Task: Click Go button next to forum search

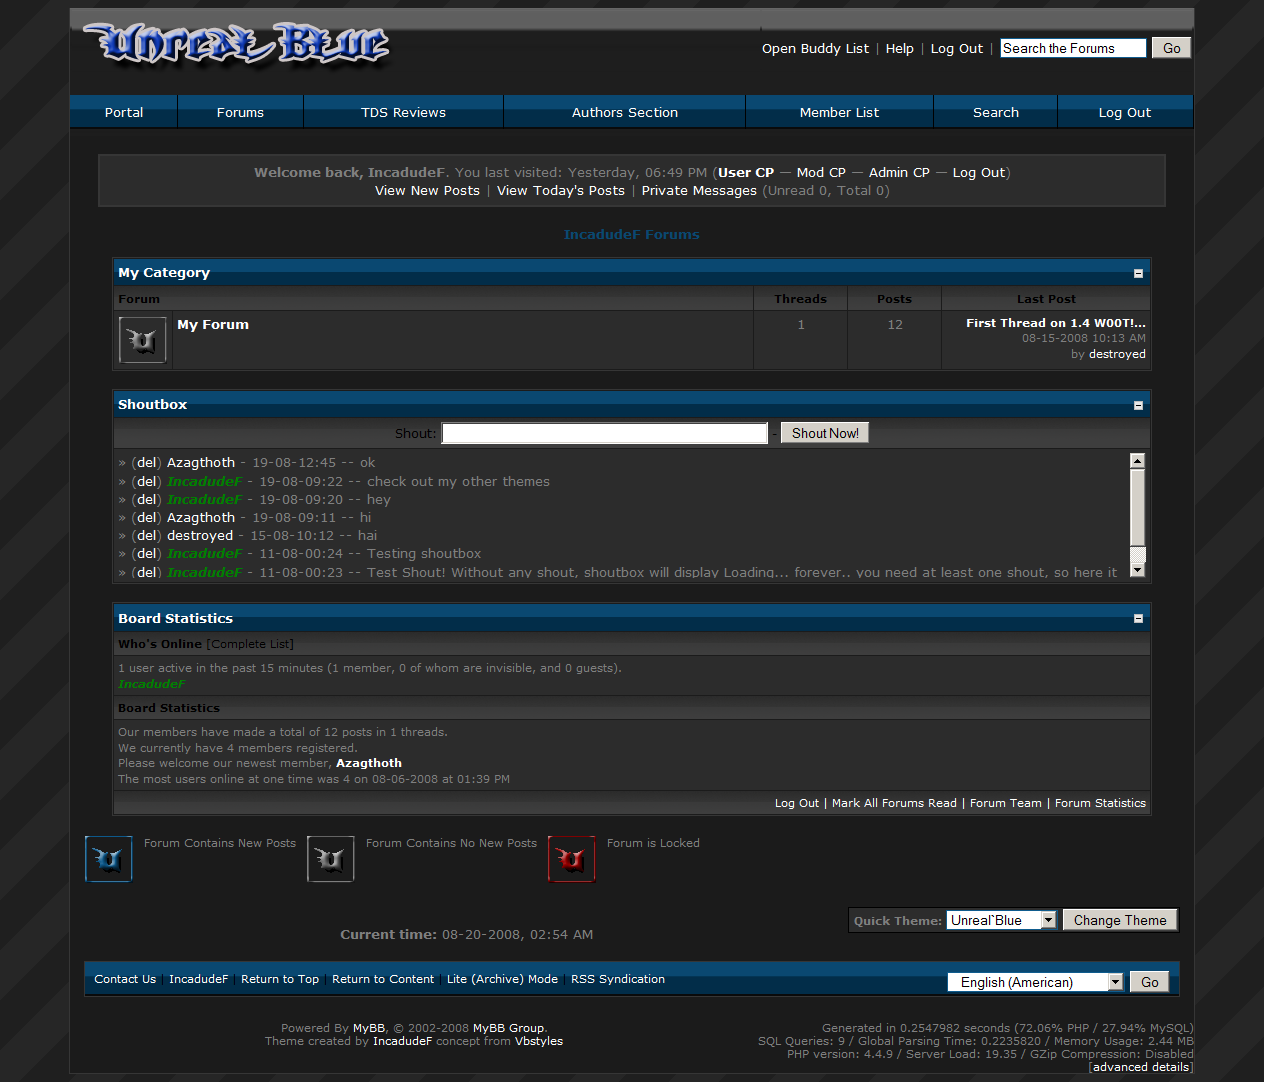Action: 1171,48
